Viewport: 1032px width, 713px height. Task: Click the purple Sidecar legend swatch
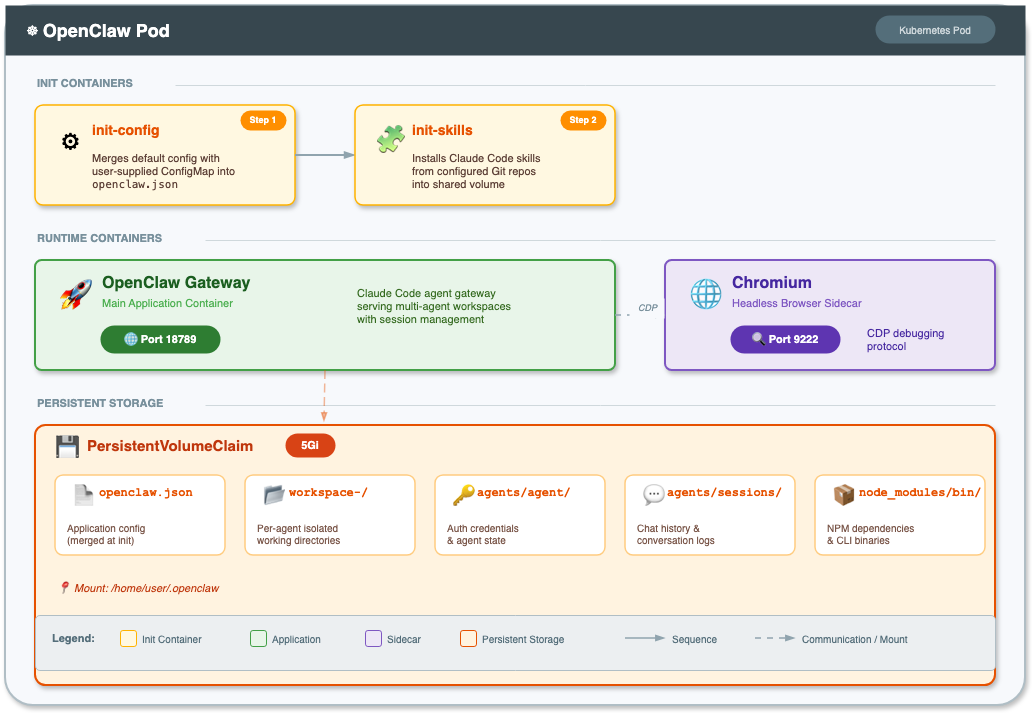373,638
